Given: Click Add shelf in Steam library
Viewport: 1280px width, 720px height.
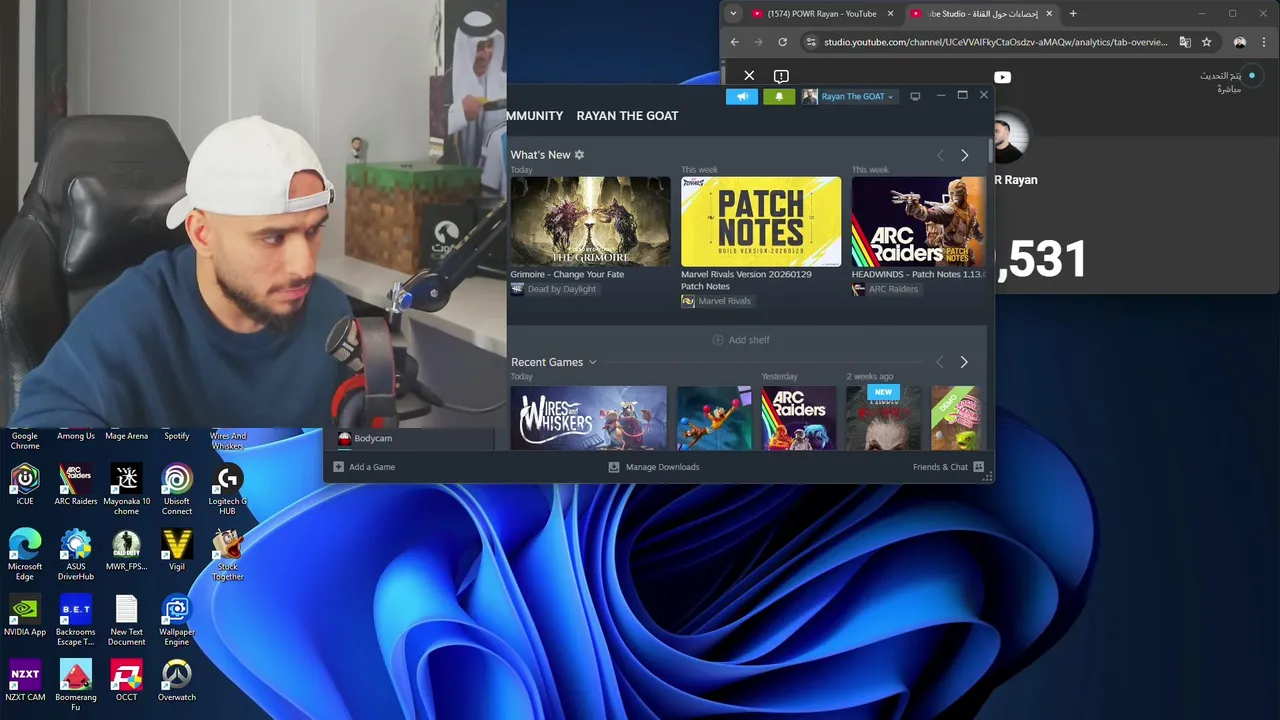Looking at the screenshot, I should [741, 340].
